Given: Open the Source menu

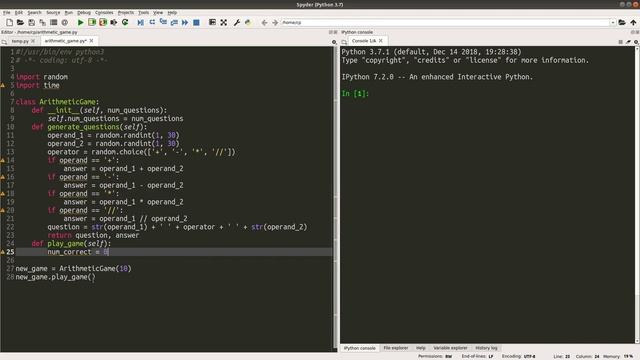Looking at the screenshot, I should coord(53,13).
